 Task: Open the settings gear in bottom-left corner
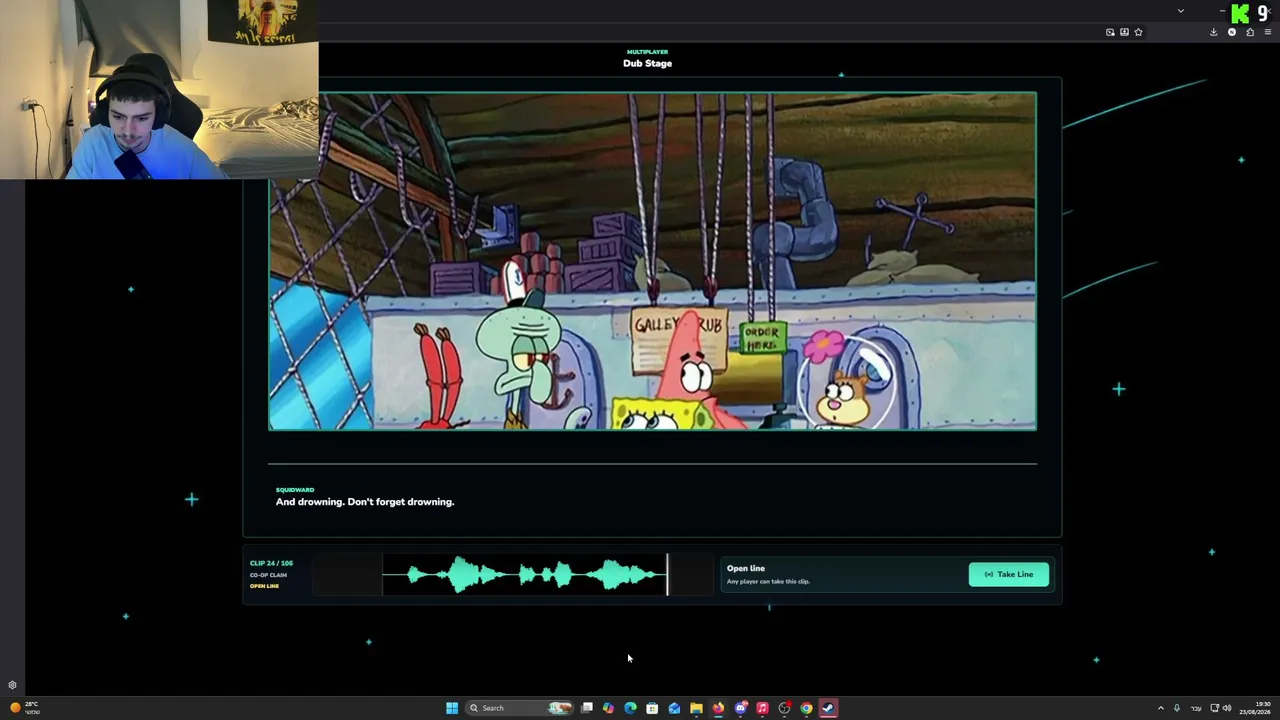(12, 685)
